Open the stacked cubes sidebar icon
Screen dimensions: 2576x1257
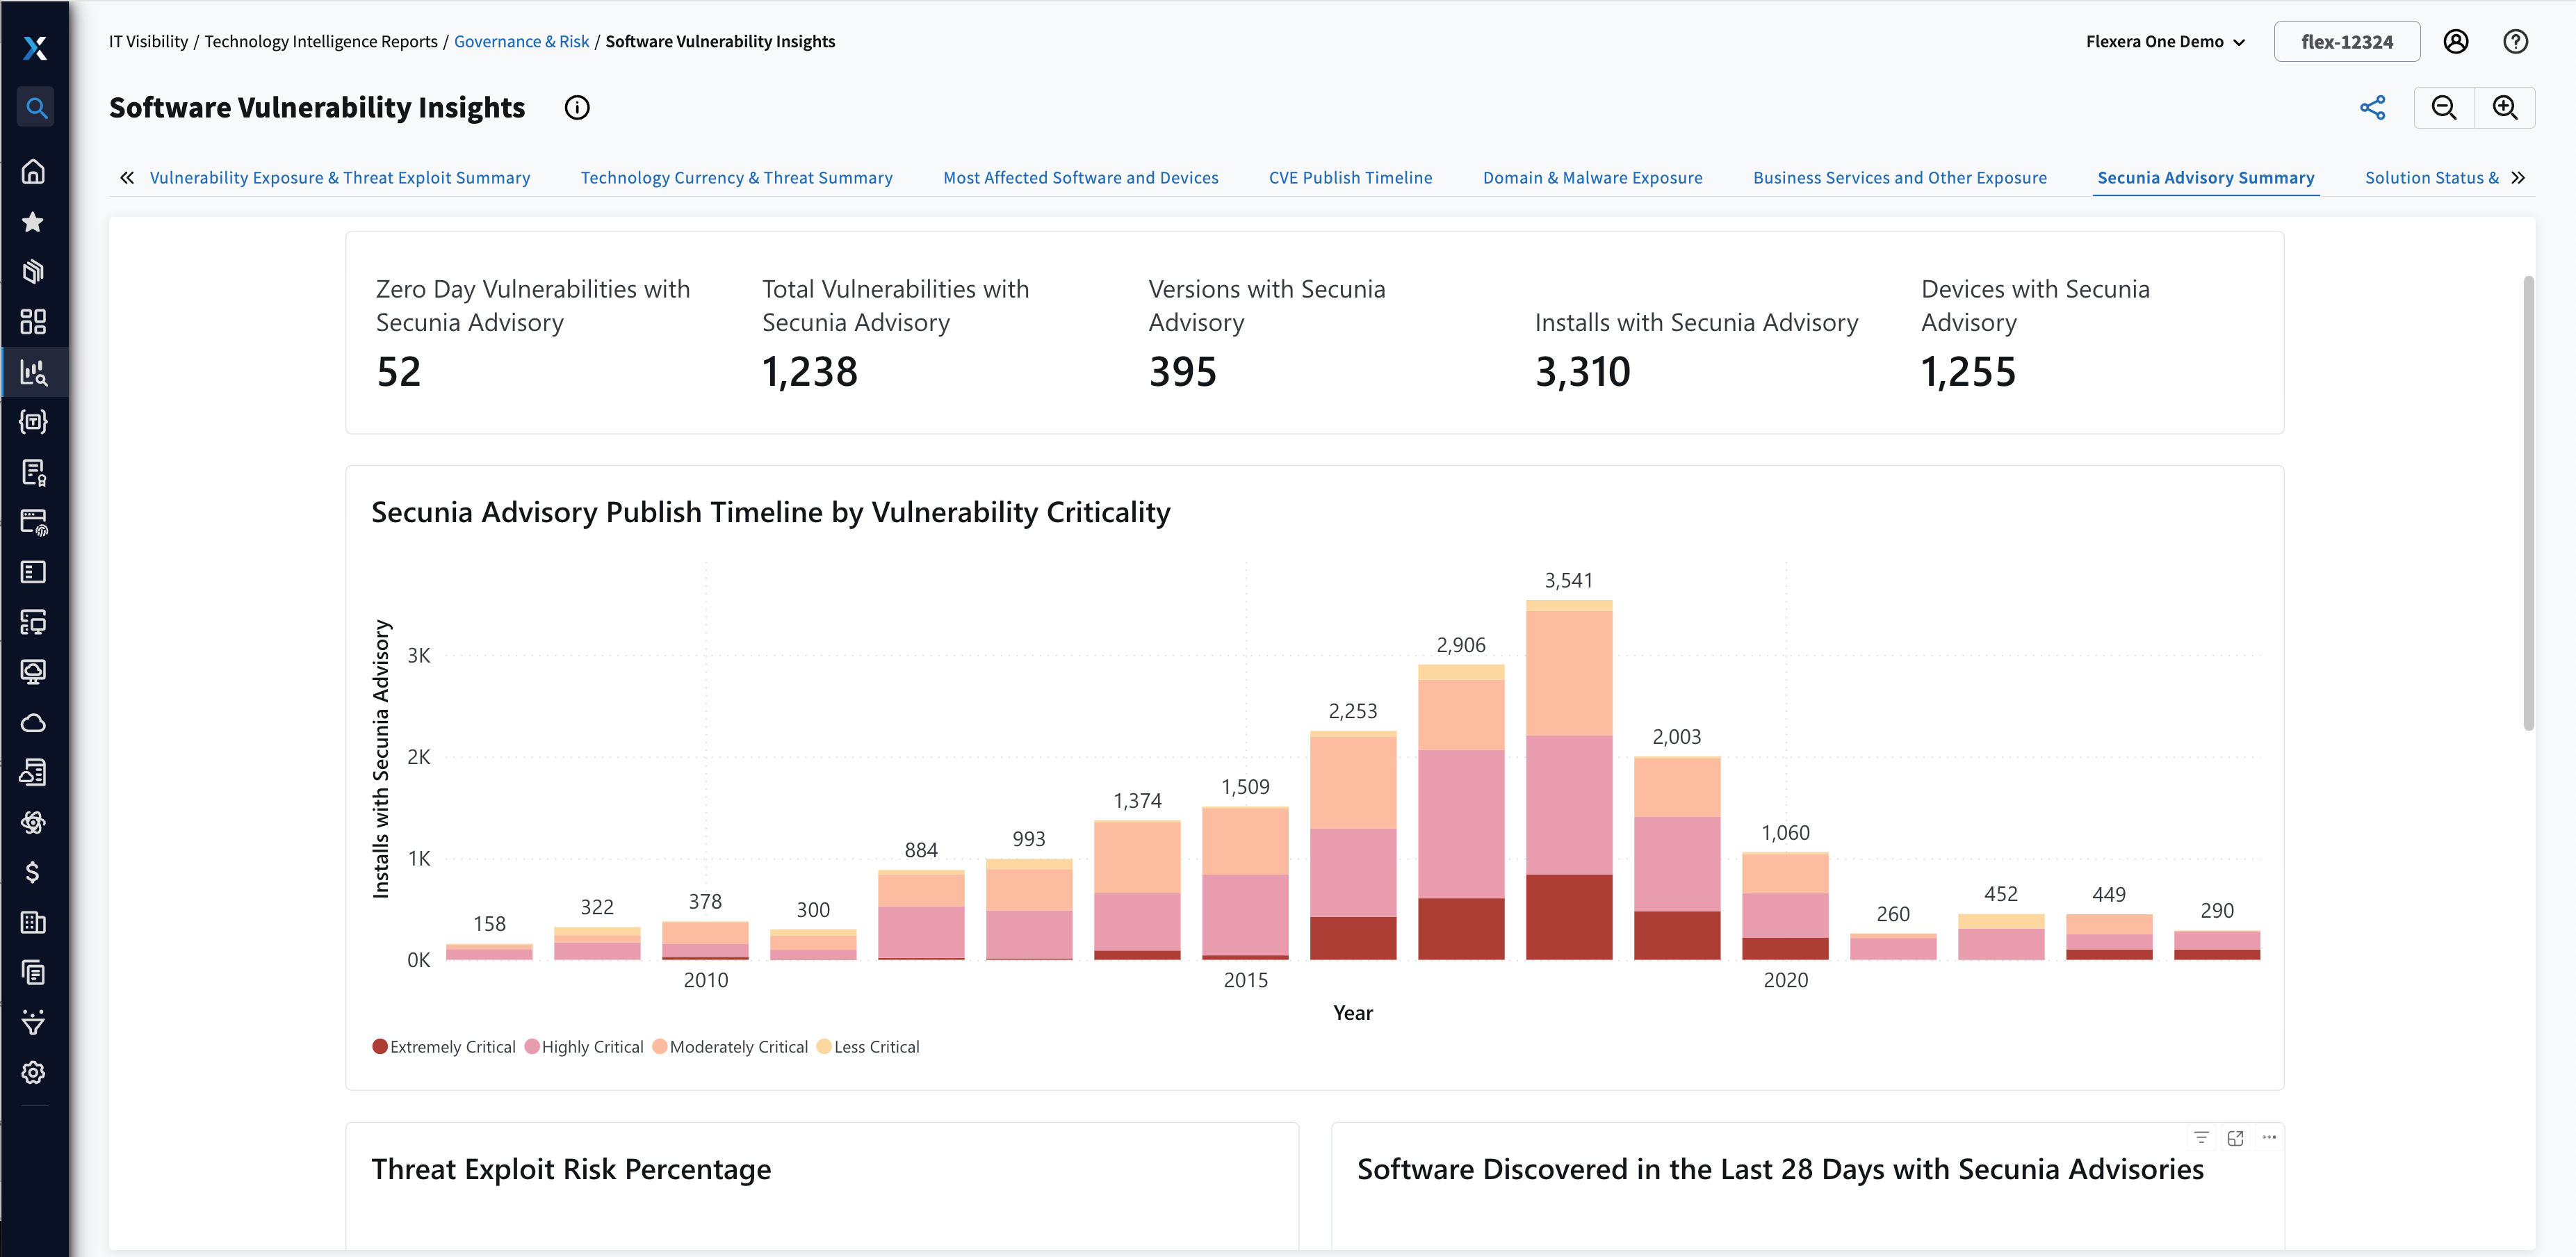(x=34, y=271)
